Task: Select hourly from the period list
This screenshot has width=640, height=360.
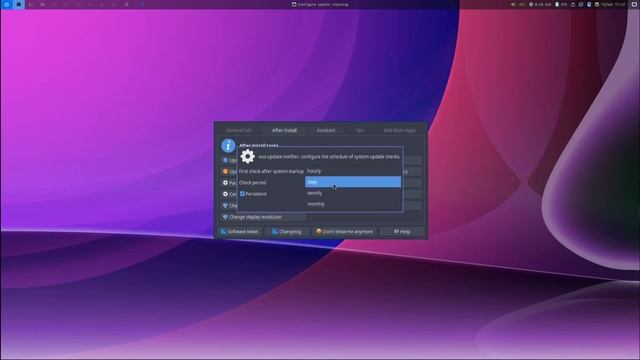Action: tap(353, 171)
